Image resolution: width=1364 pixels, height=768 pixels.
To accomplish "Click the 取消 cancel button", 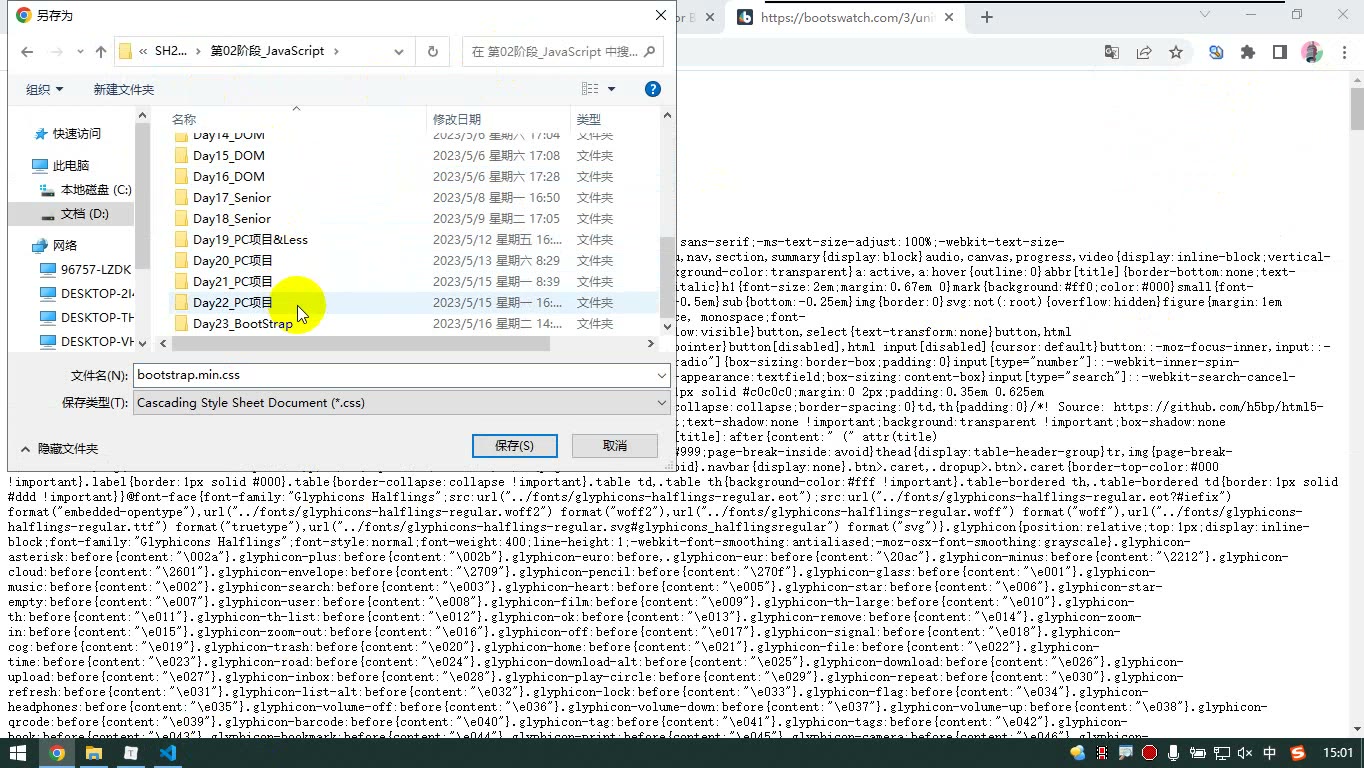I will [x=615, y=446].
